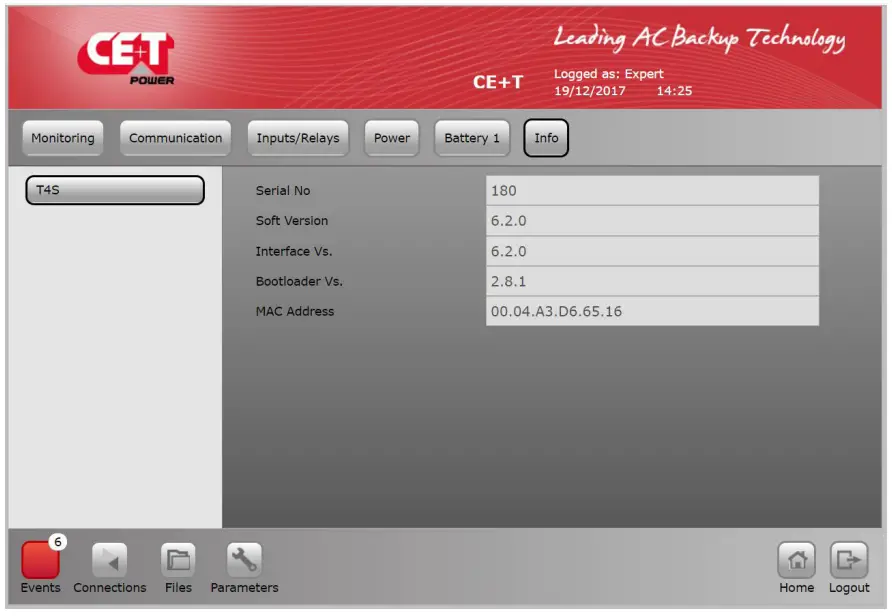Open the Inputs/Relays tab

pyautogui.click(x=298, y=138)
